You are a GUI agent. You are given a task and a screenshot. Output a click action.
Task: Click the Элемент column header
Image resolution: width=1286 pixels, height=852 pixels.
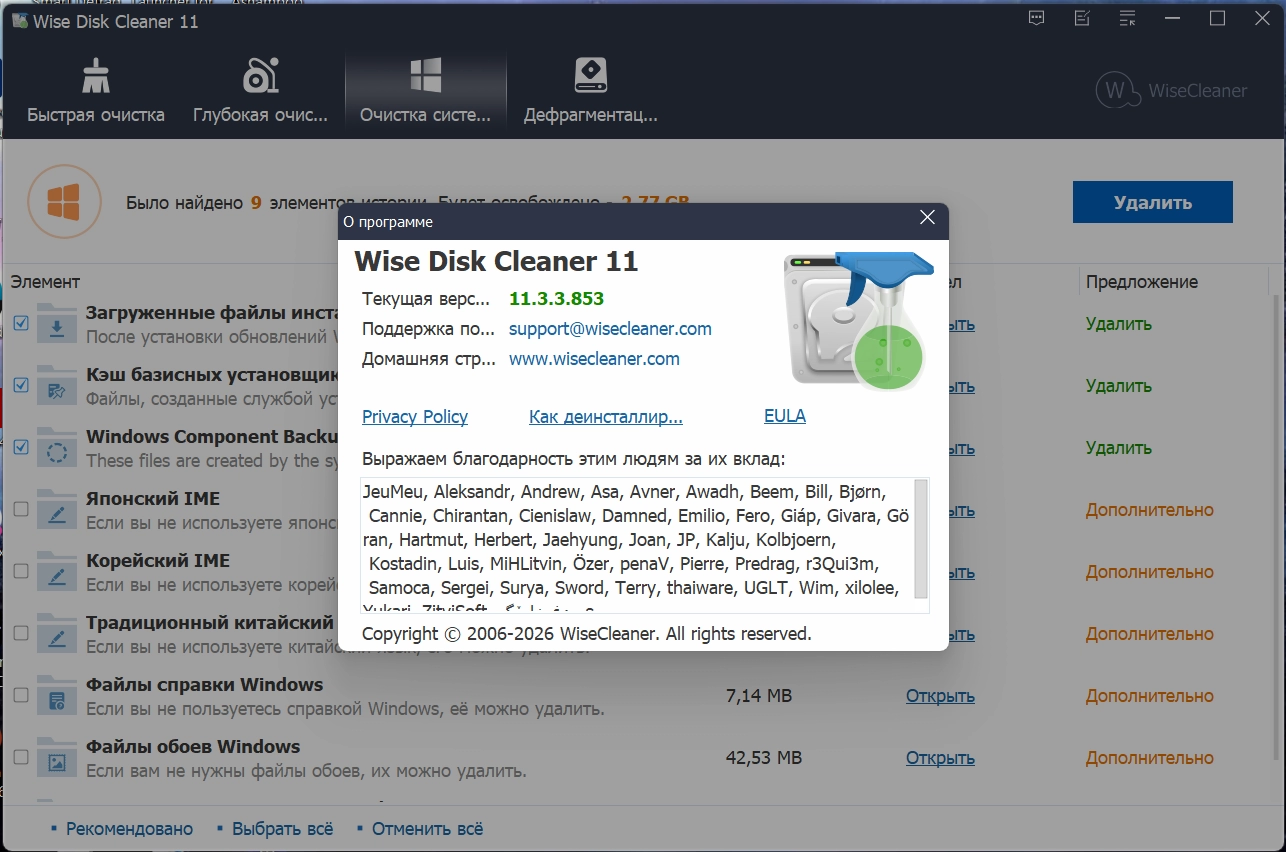click(x=45, y=282)
